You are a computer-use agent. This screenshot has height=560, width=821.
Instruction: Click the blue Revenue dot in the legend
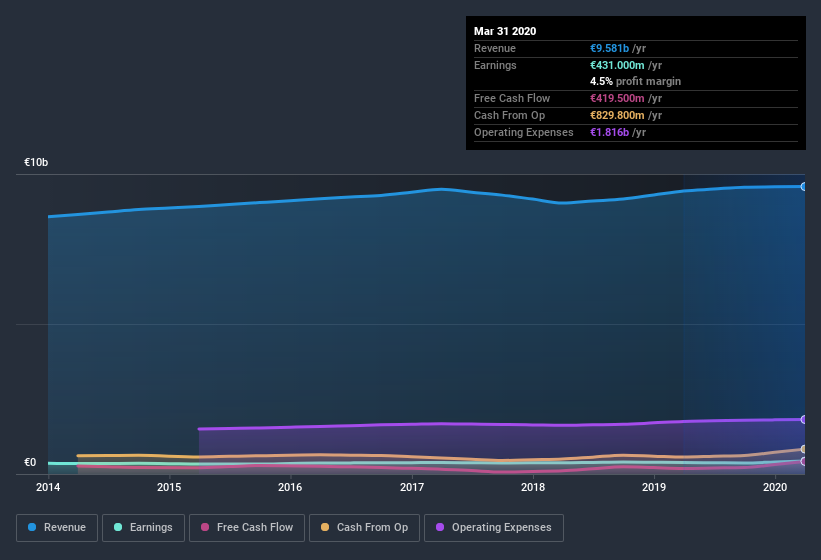tap(32, 527)
